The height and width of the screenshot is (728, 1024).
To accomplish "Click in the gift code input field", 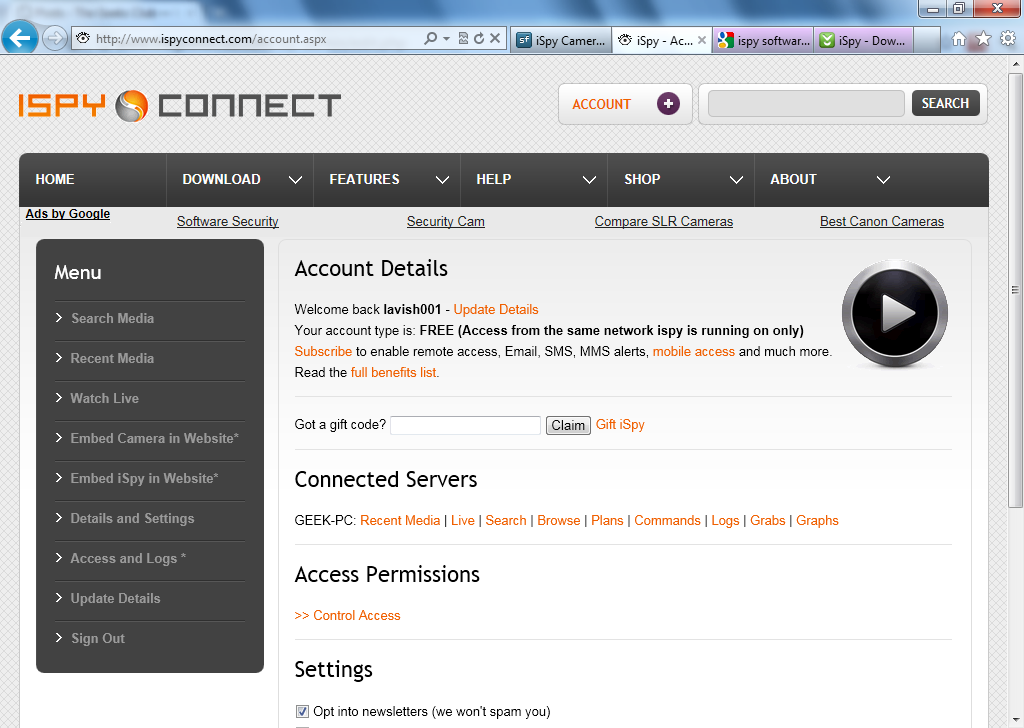I will tap(466, 426).
